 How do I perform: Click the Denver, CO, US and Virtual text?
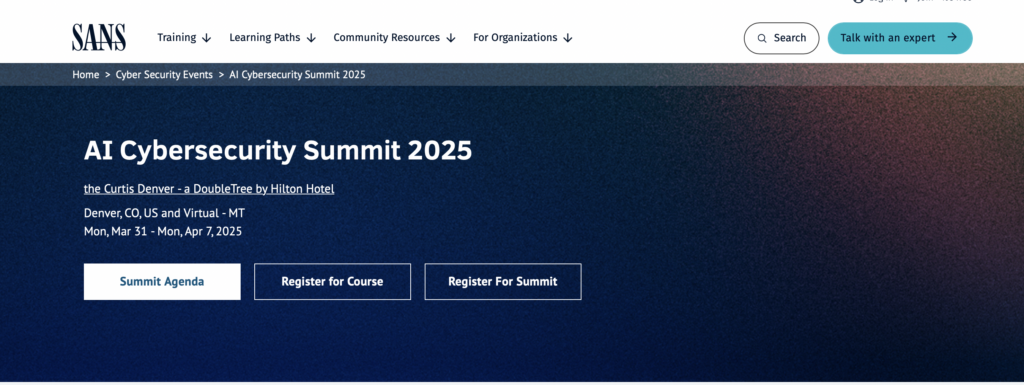coord(165,213)
